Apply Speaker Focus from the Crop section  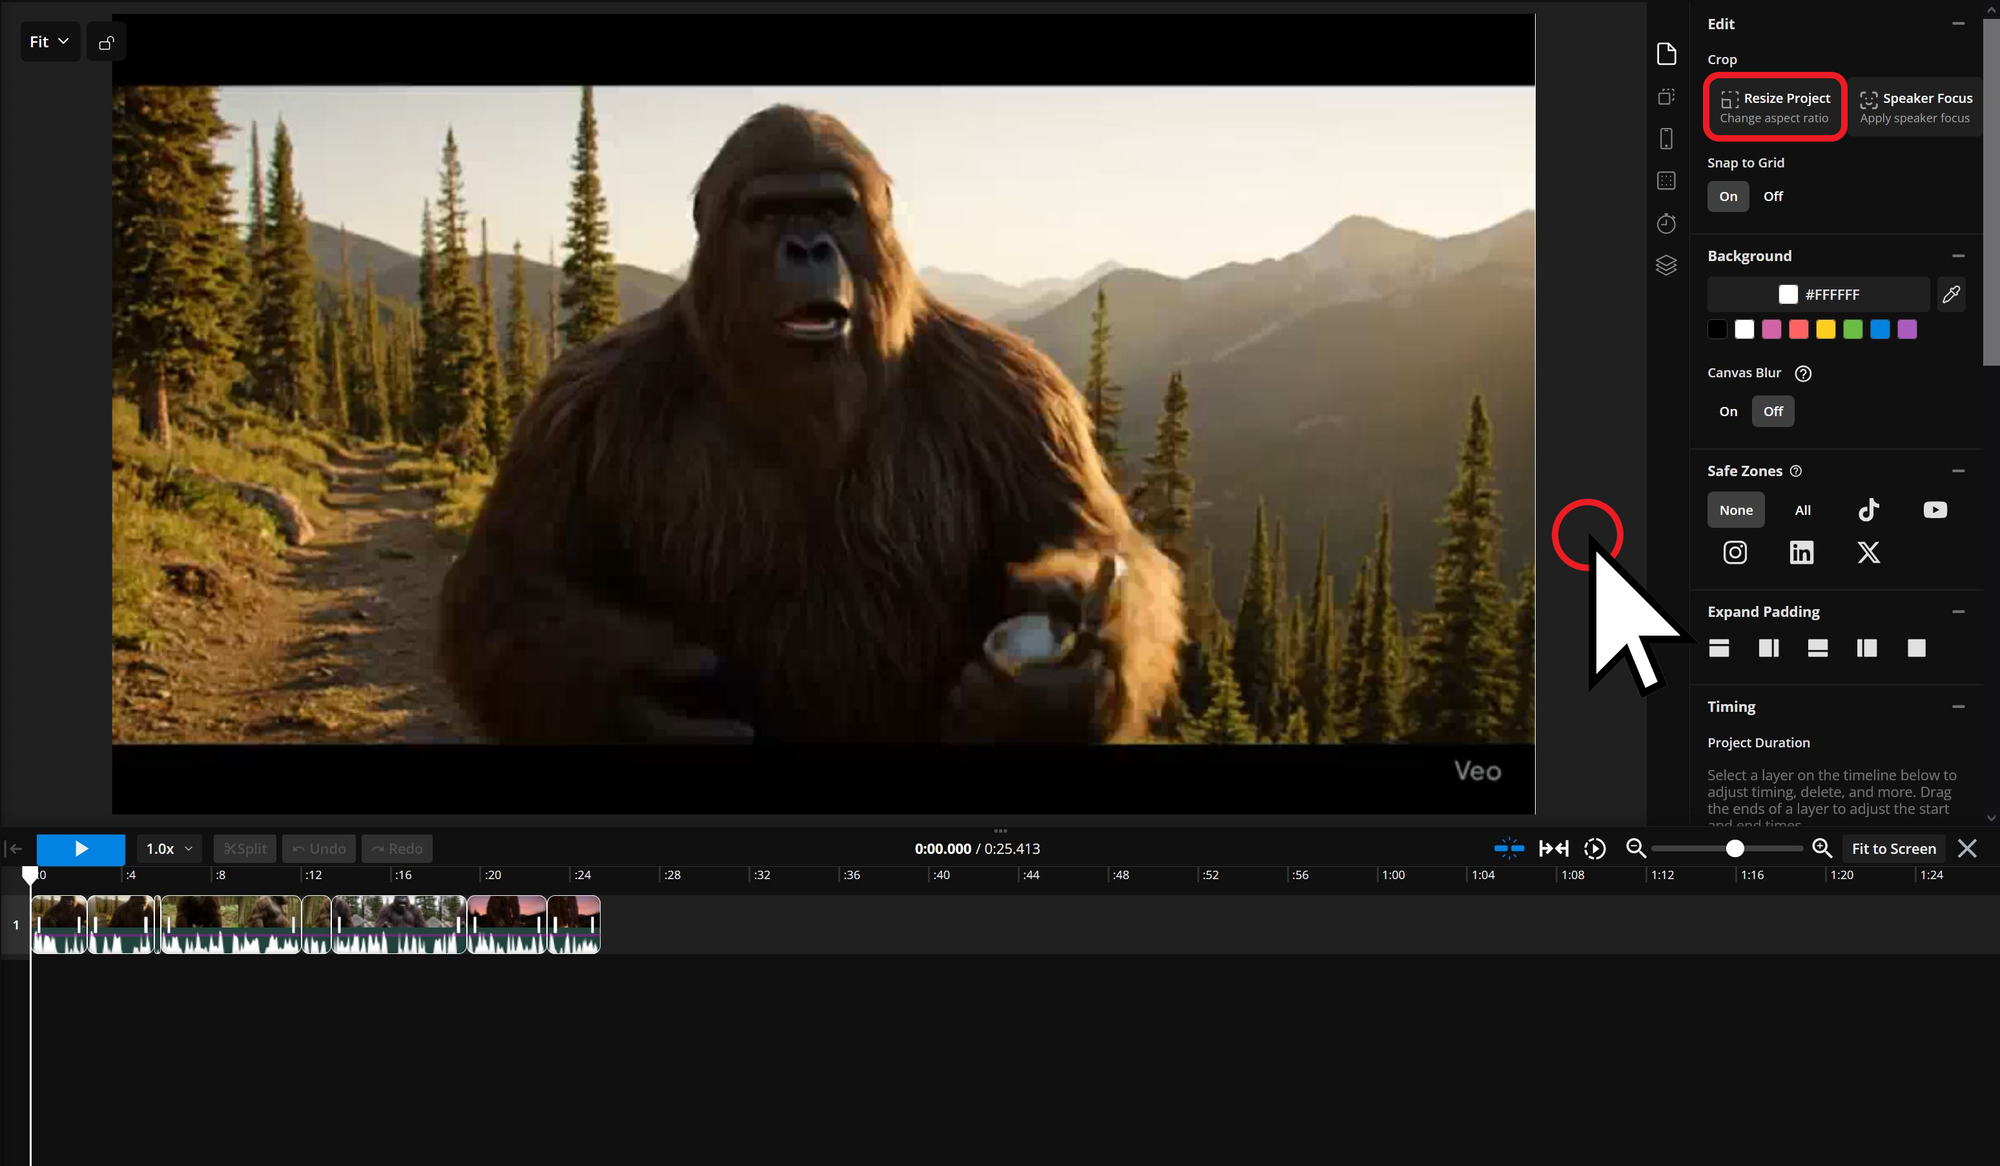(x=1914, y=106)
